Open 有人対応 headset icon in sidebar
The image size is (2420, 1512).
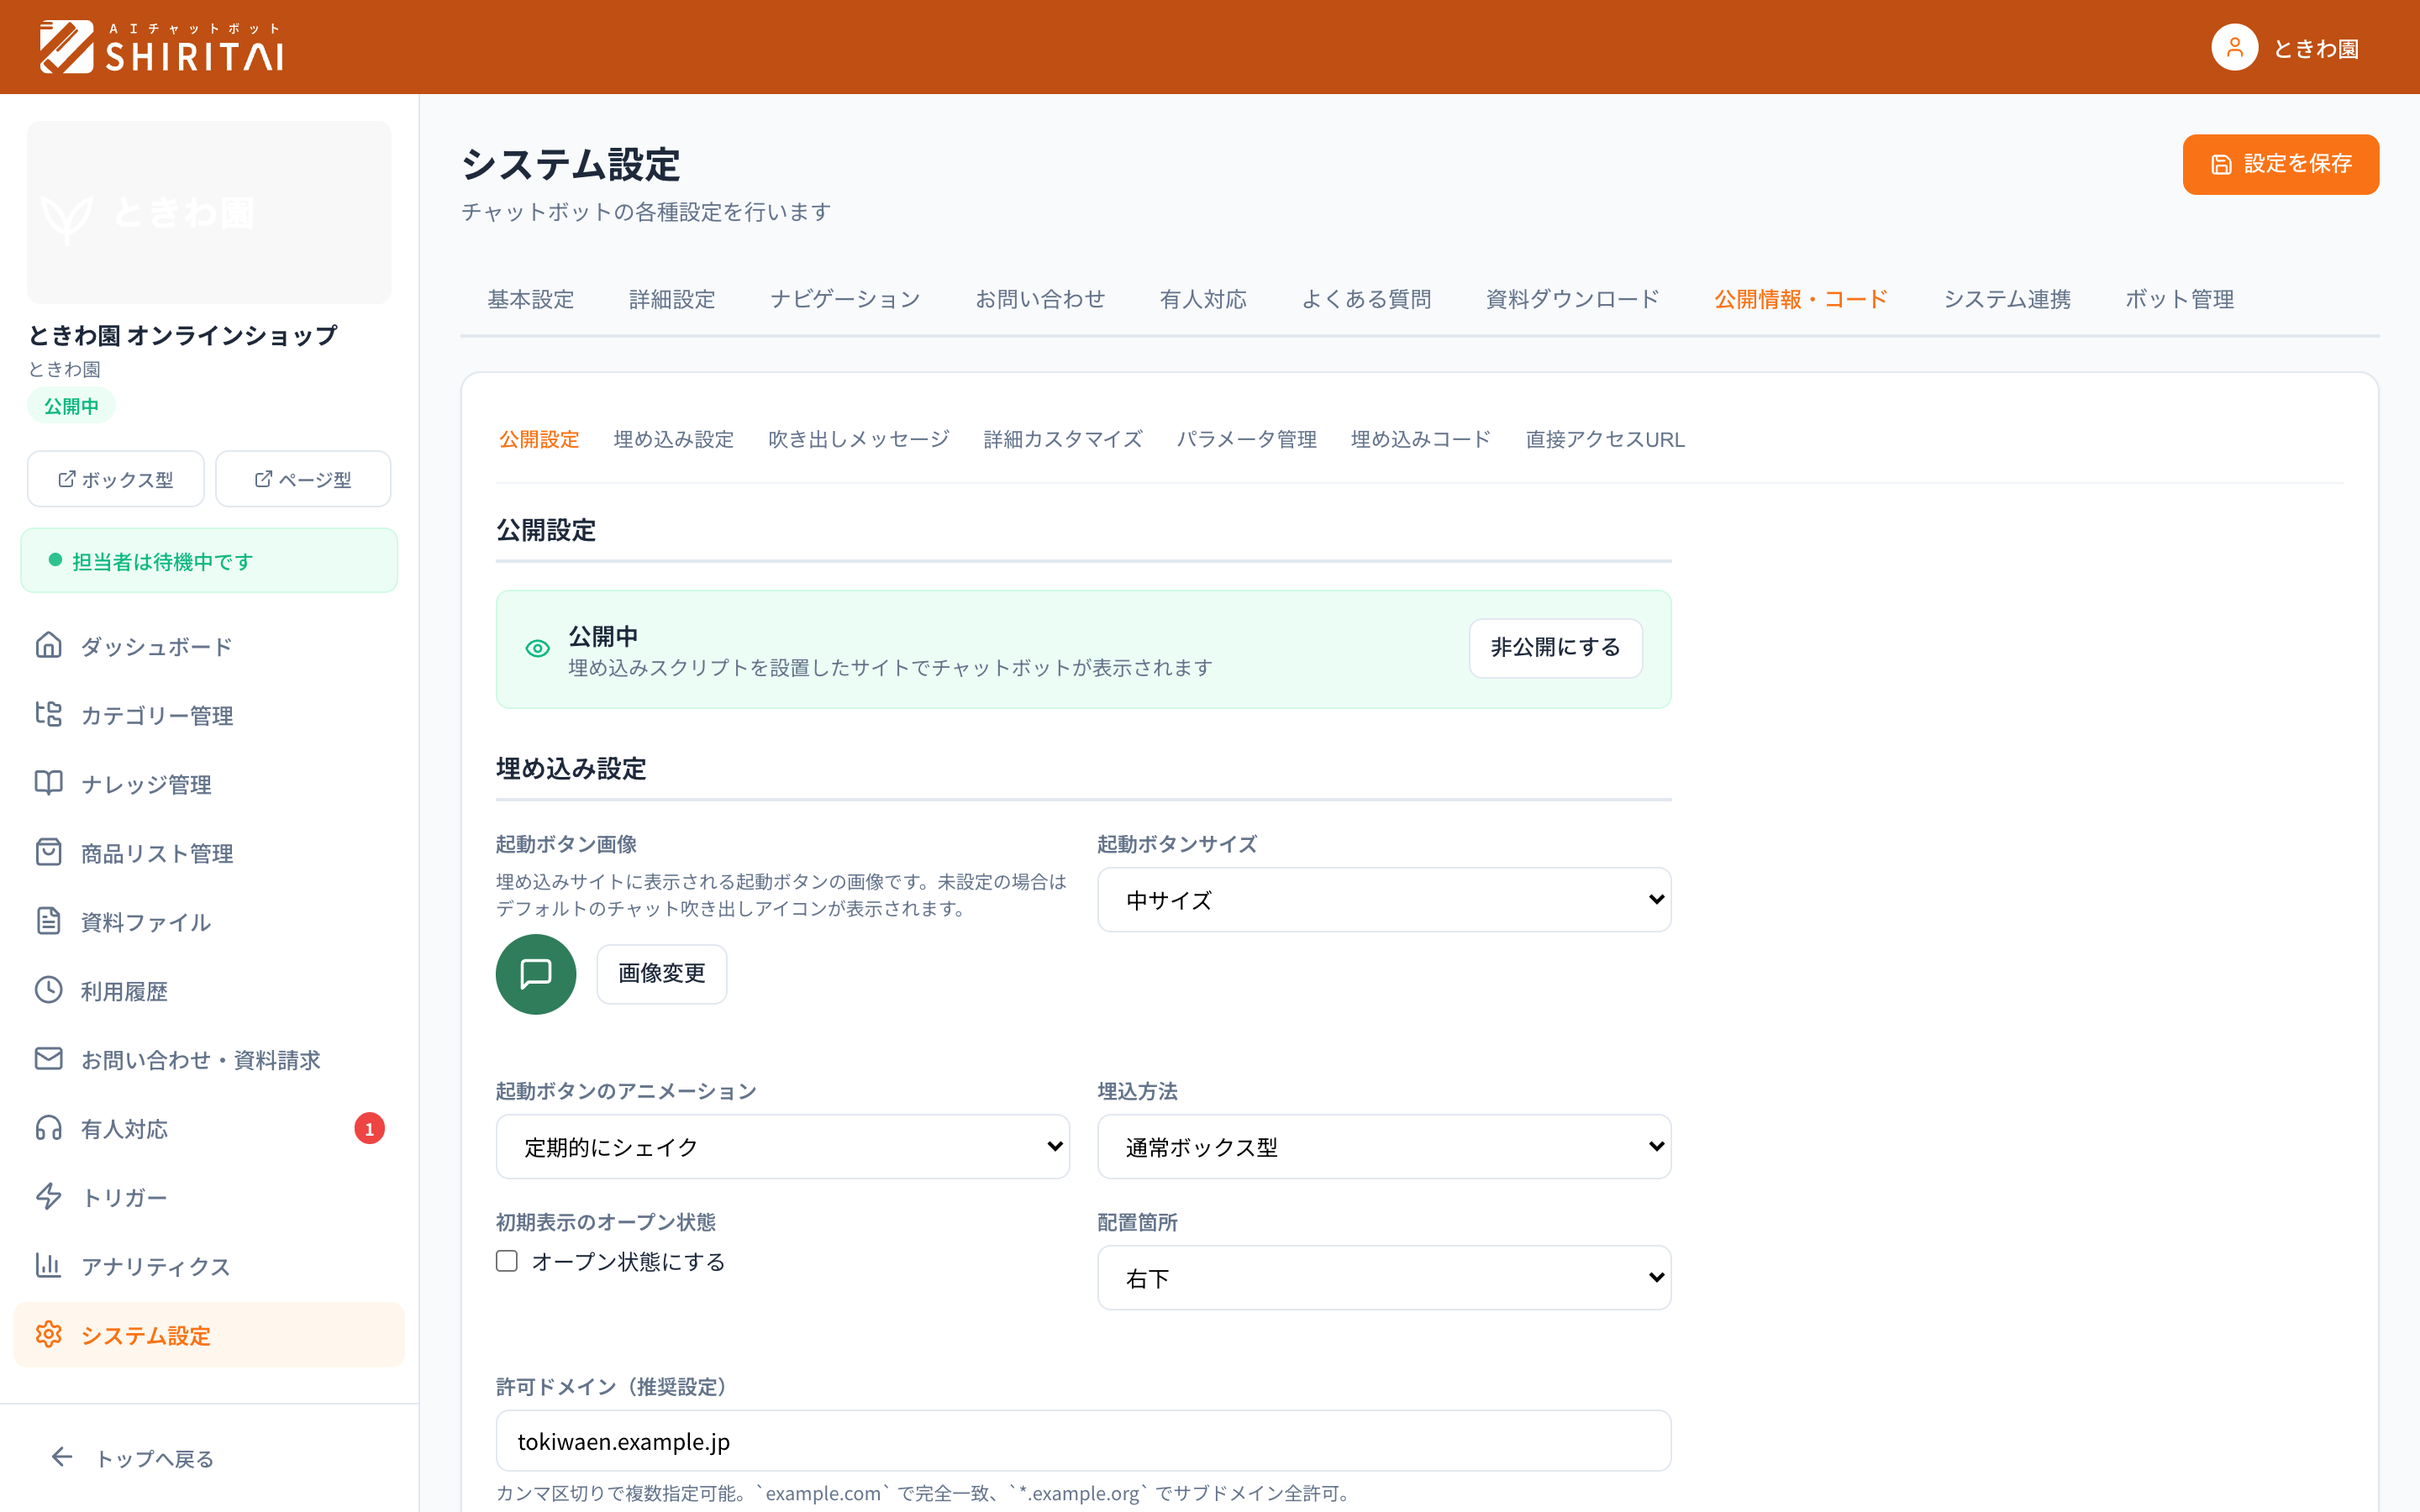(48, 1128)
